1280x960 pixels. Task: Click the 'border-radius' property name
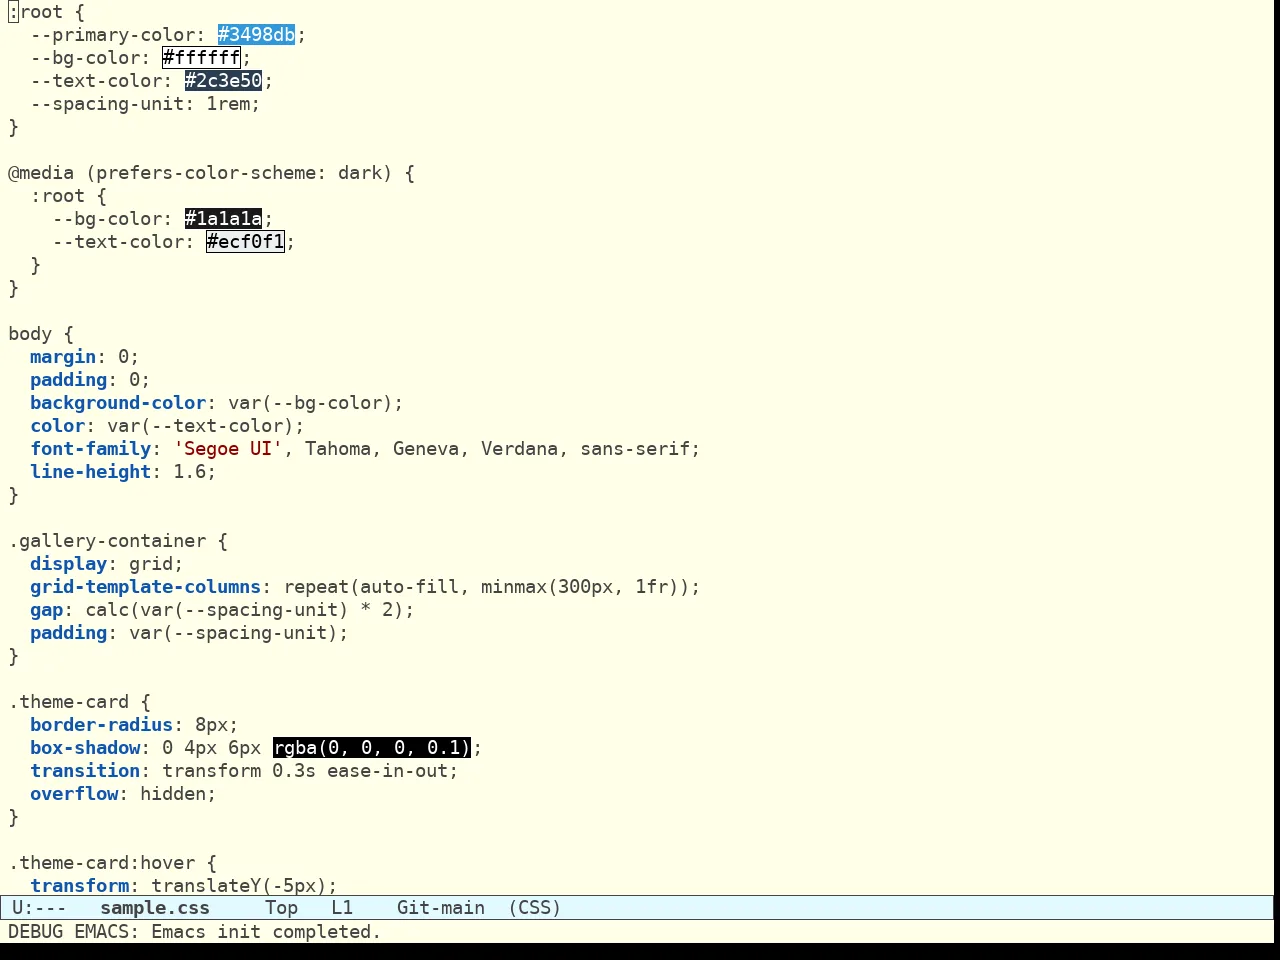101,725
